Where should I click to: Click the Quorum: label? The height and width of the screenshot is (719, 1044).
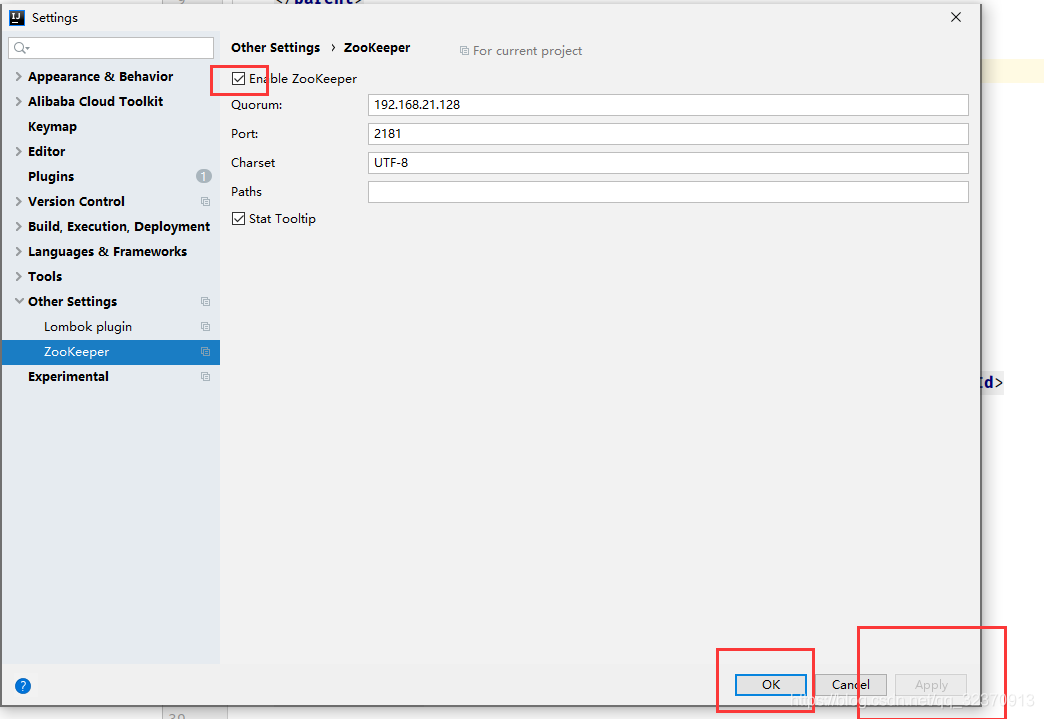[256, 105]
